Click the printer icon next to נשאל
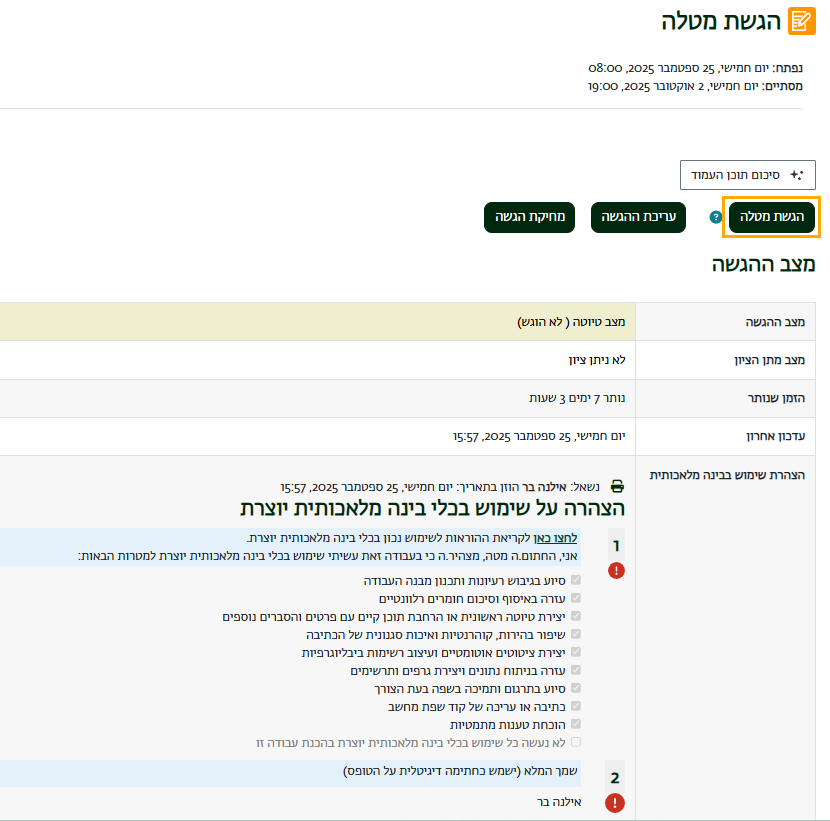 point(617,487)
